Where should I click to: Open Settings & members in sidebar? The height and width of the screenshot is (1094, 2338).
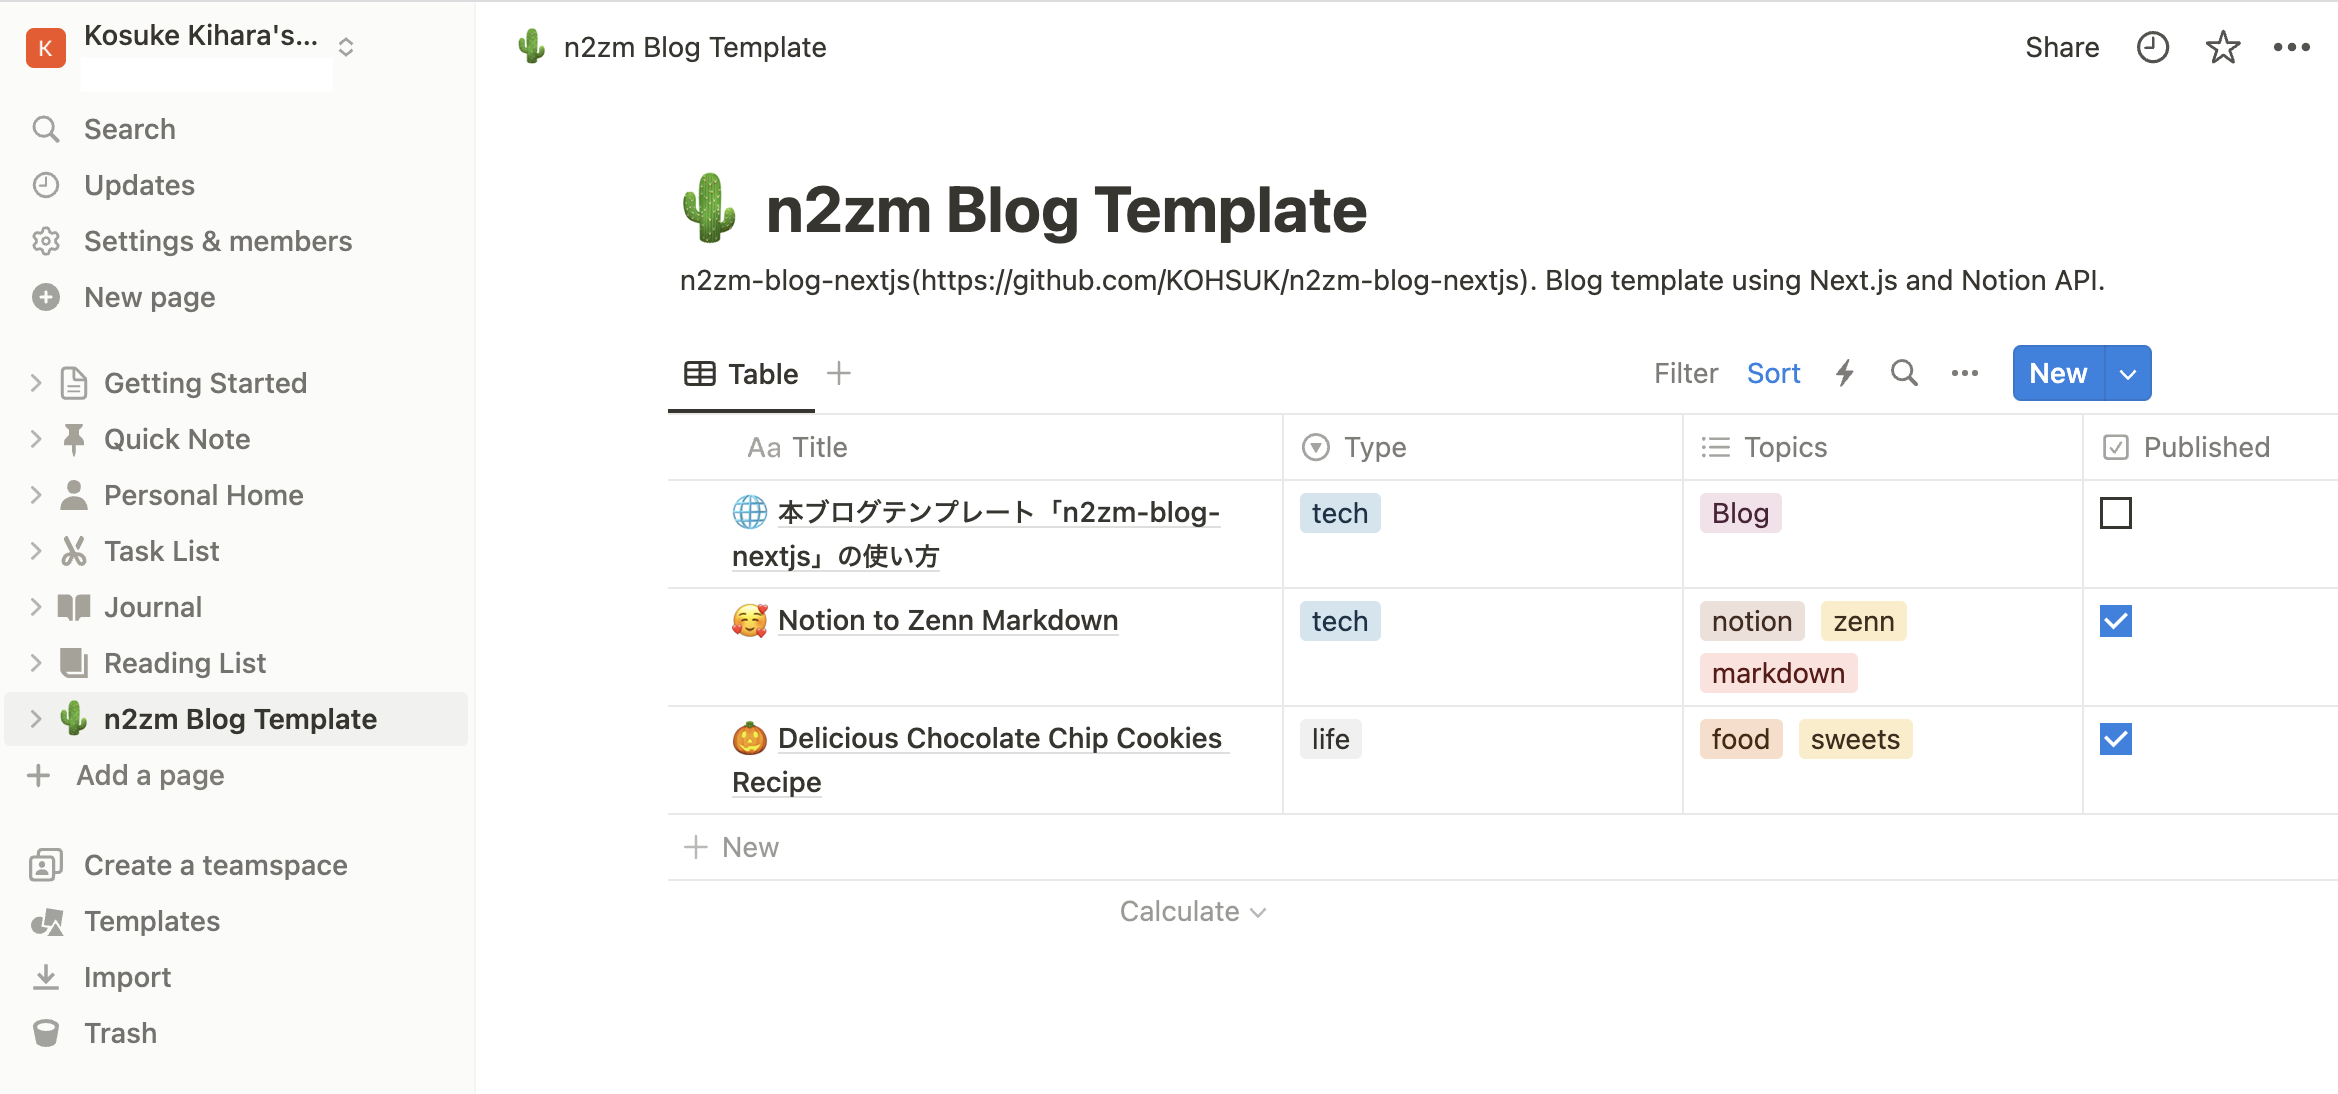tap(217, 241)
